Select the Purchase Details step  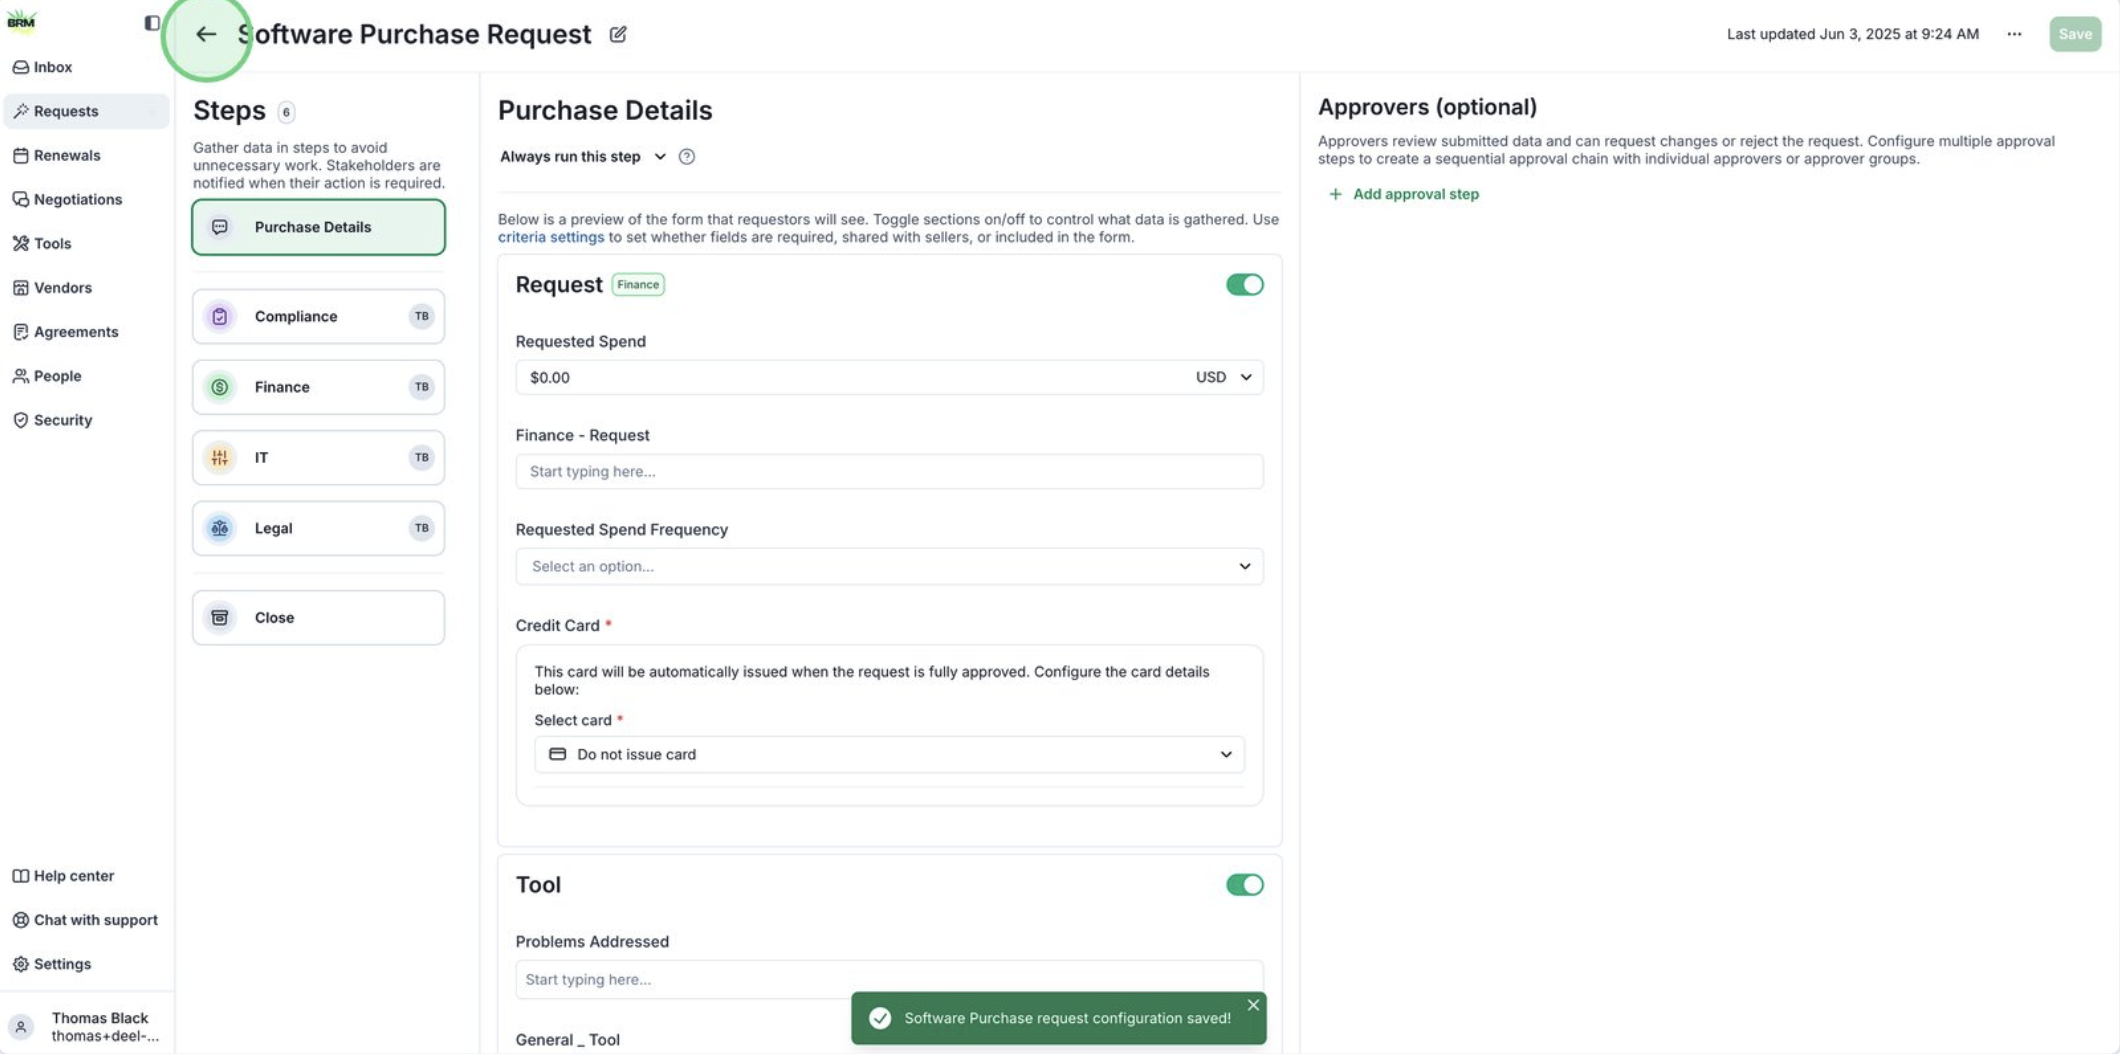pos(318,227)
